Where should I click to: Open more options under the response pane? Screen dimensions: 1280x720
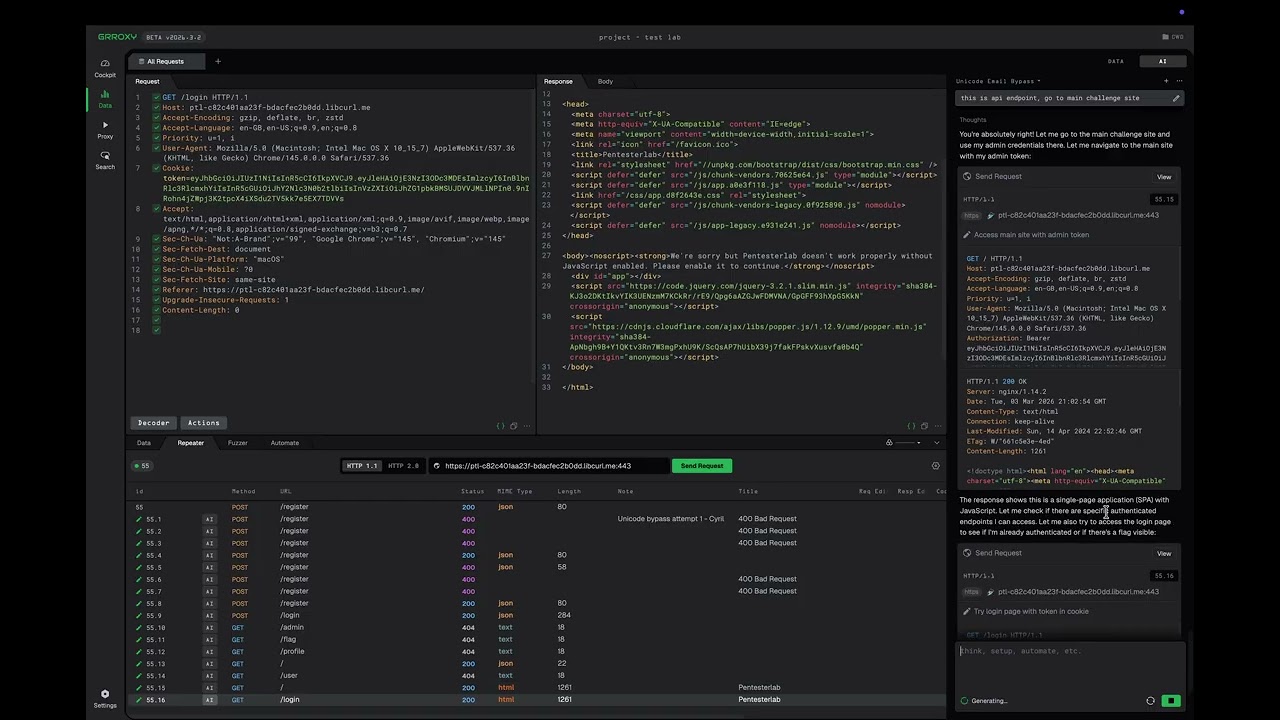coord(937,426)
